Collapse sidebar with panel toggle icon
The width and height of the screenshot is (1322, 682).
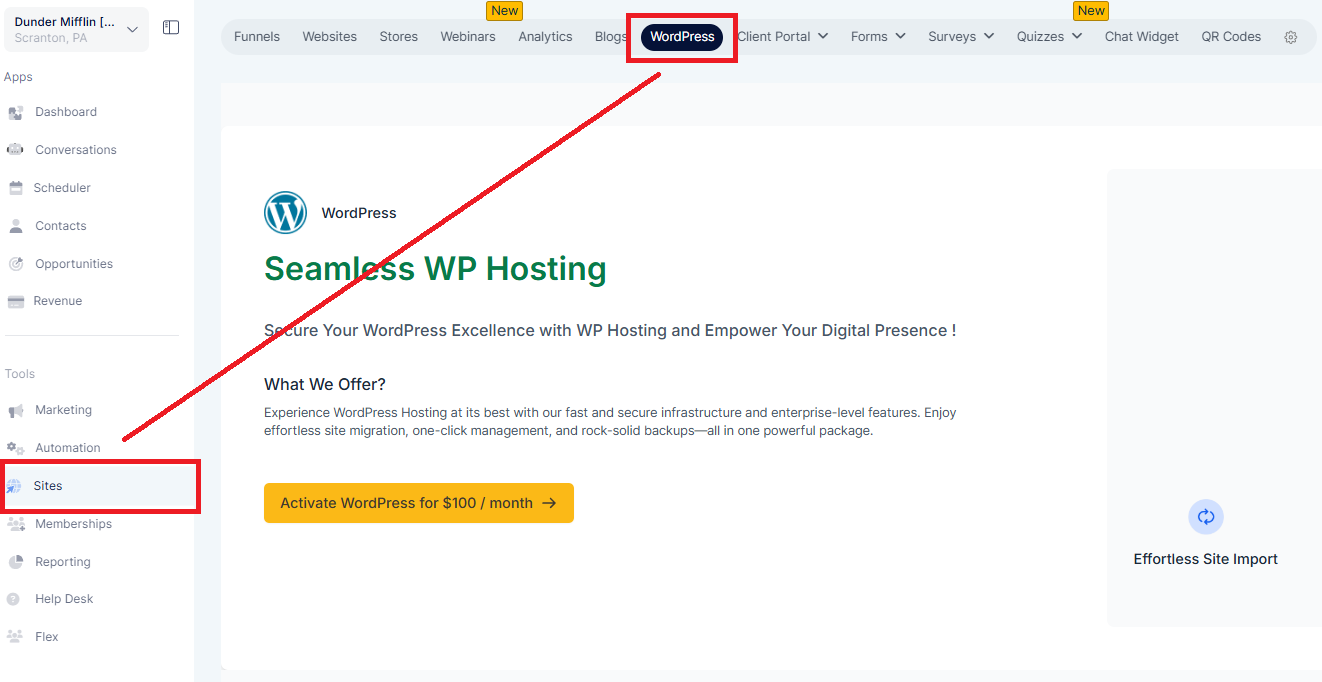pyautogui.click(x=171, y=28)
